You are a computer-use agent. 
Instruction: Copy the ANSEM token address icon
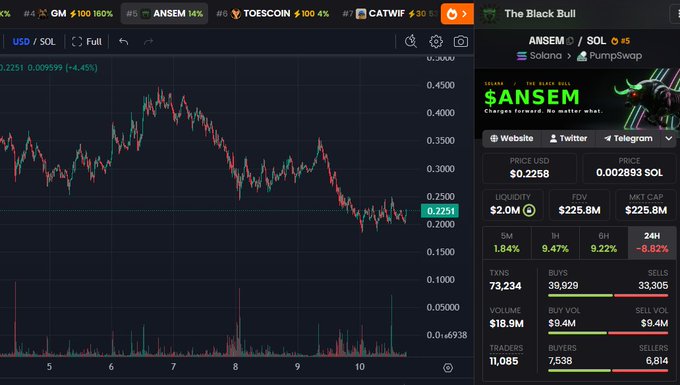click(570, 41)
